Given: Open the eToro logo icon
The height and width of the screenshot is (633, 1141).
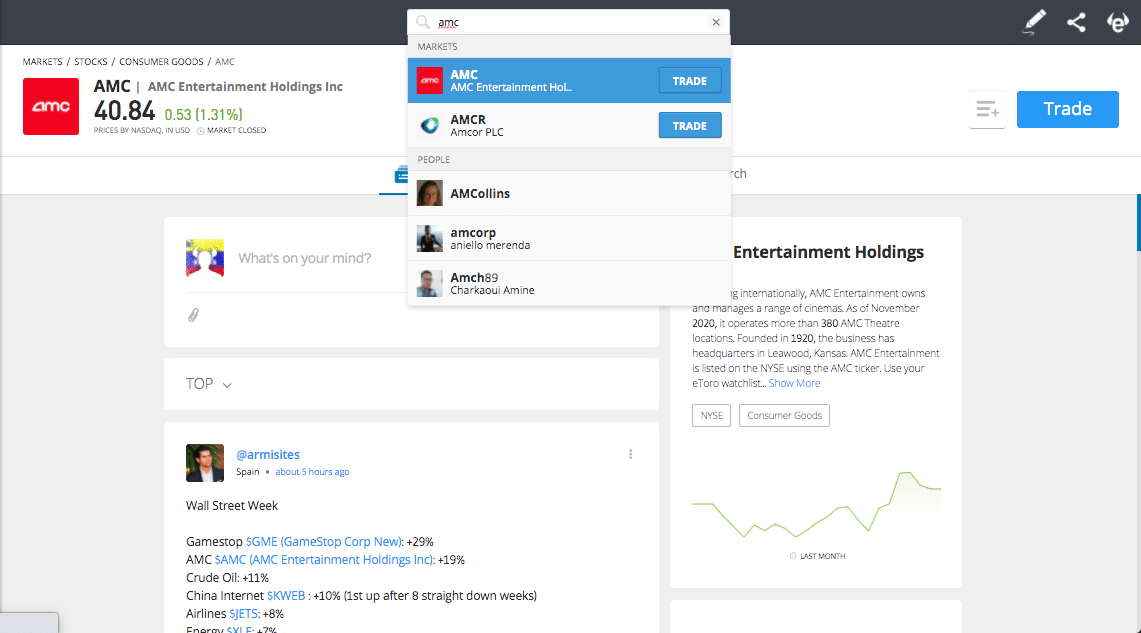Looking at the screenshot, I should (1117, 23).
